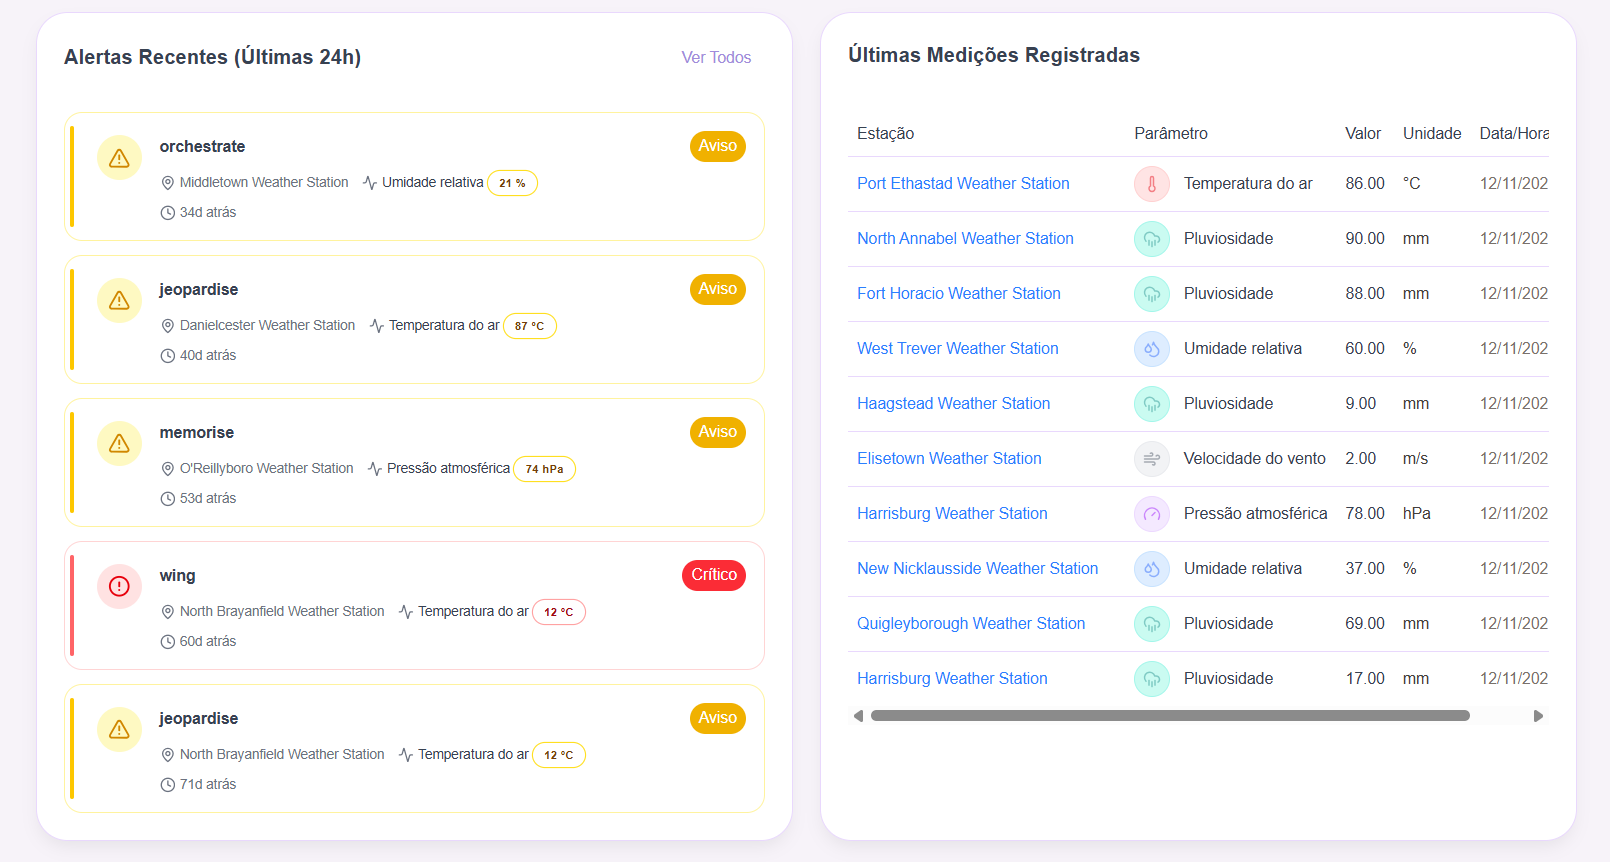Click the gauge icon beside Pressão atmosférica
This screenshot has height=862, width=1610.
click(x=1151, y=514)
